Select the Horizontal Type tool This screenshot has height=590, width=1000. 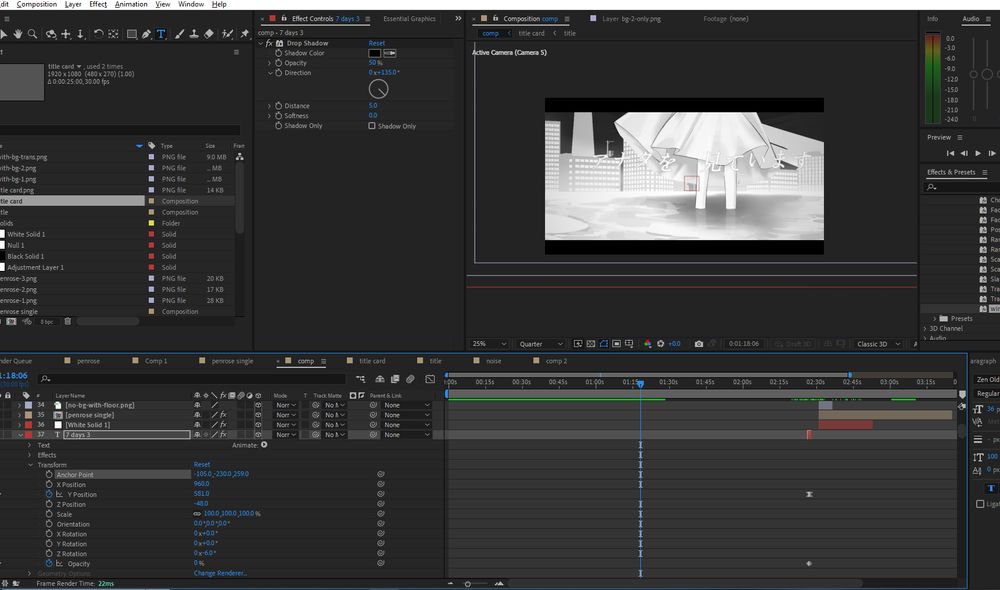161,34
